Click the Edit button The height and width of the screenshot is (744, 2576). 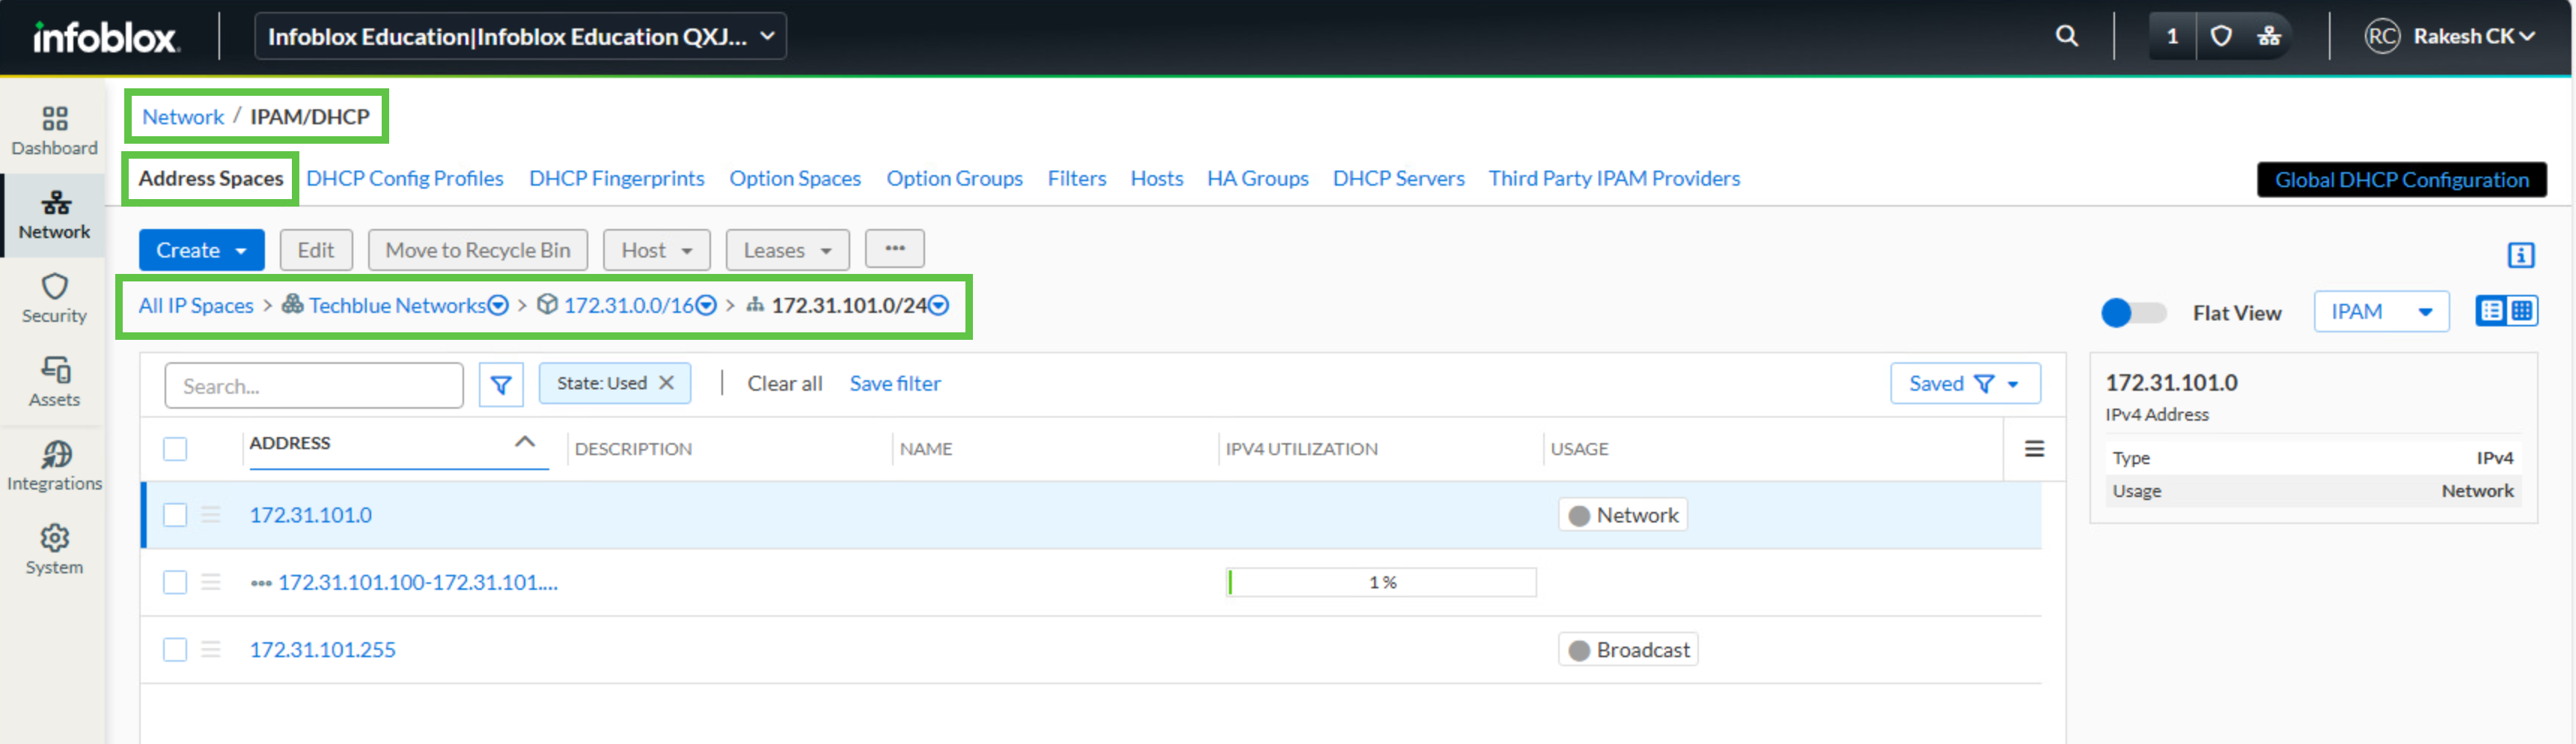click(316, 250)
